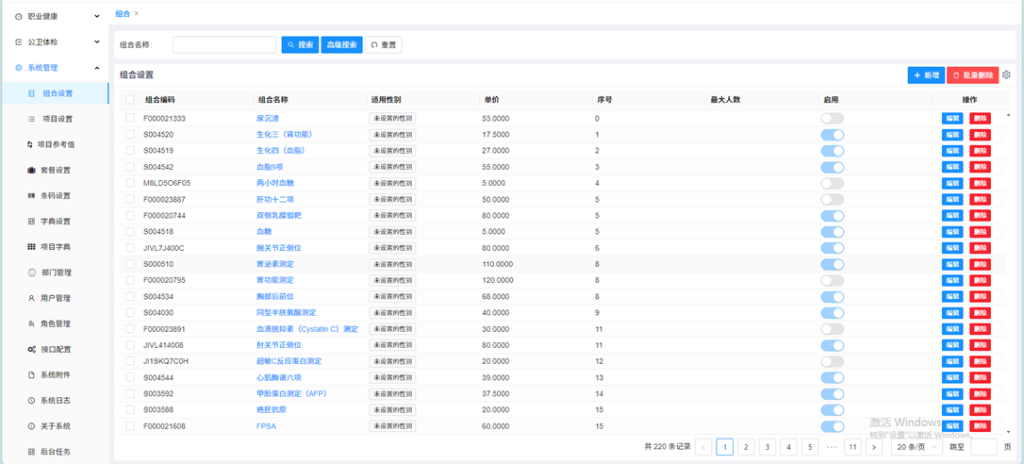The width and height of the screenshot is (1024, 464).
Task: Go to the previous page arrow
Action: [x=704, y=447]
